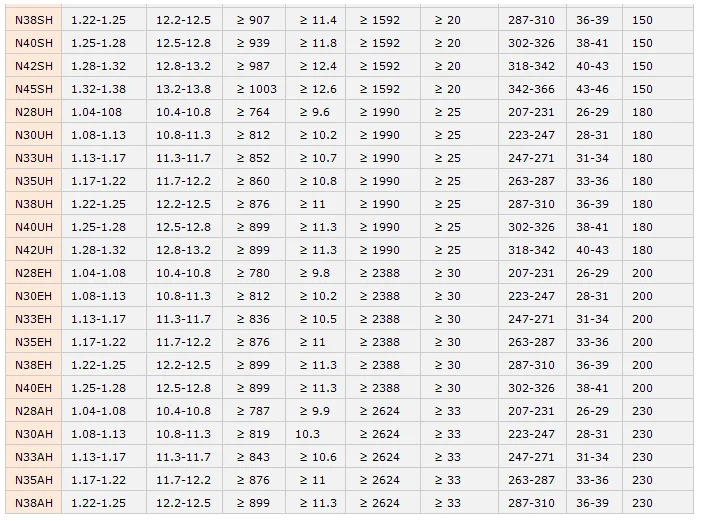The image size is (702, 521).
Task: Click the '≥ 987' value cell
Action: [x=254, y=66]
